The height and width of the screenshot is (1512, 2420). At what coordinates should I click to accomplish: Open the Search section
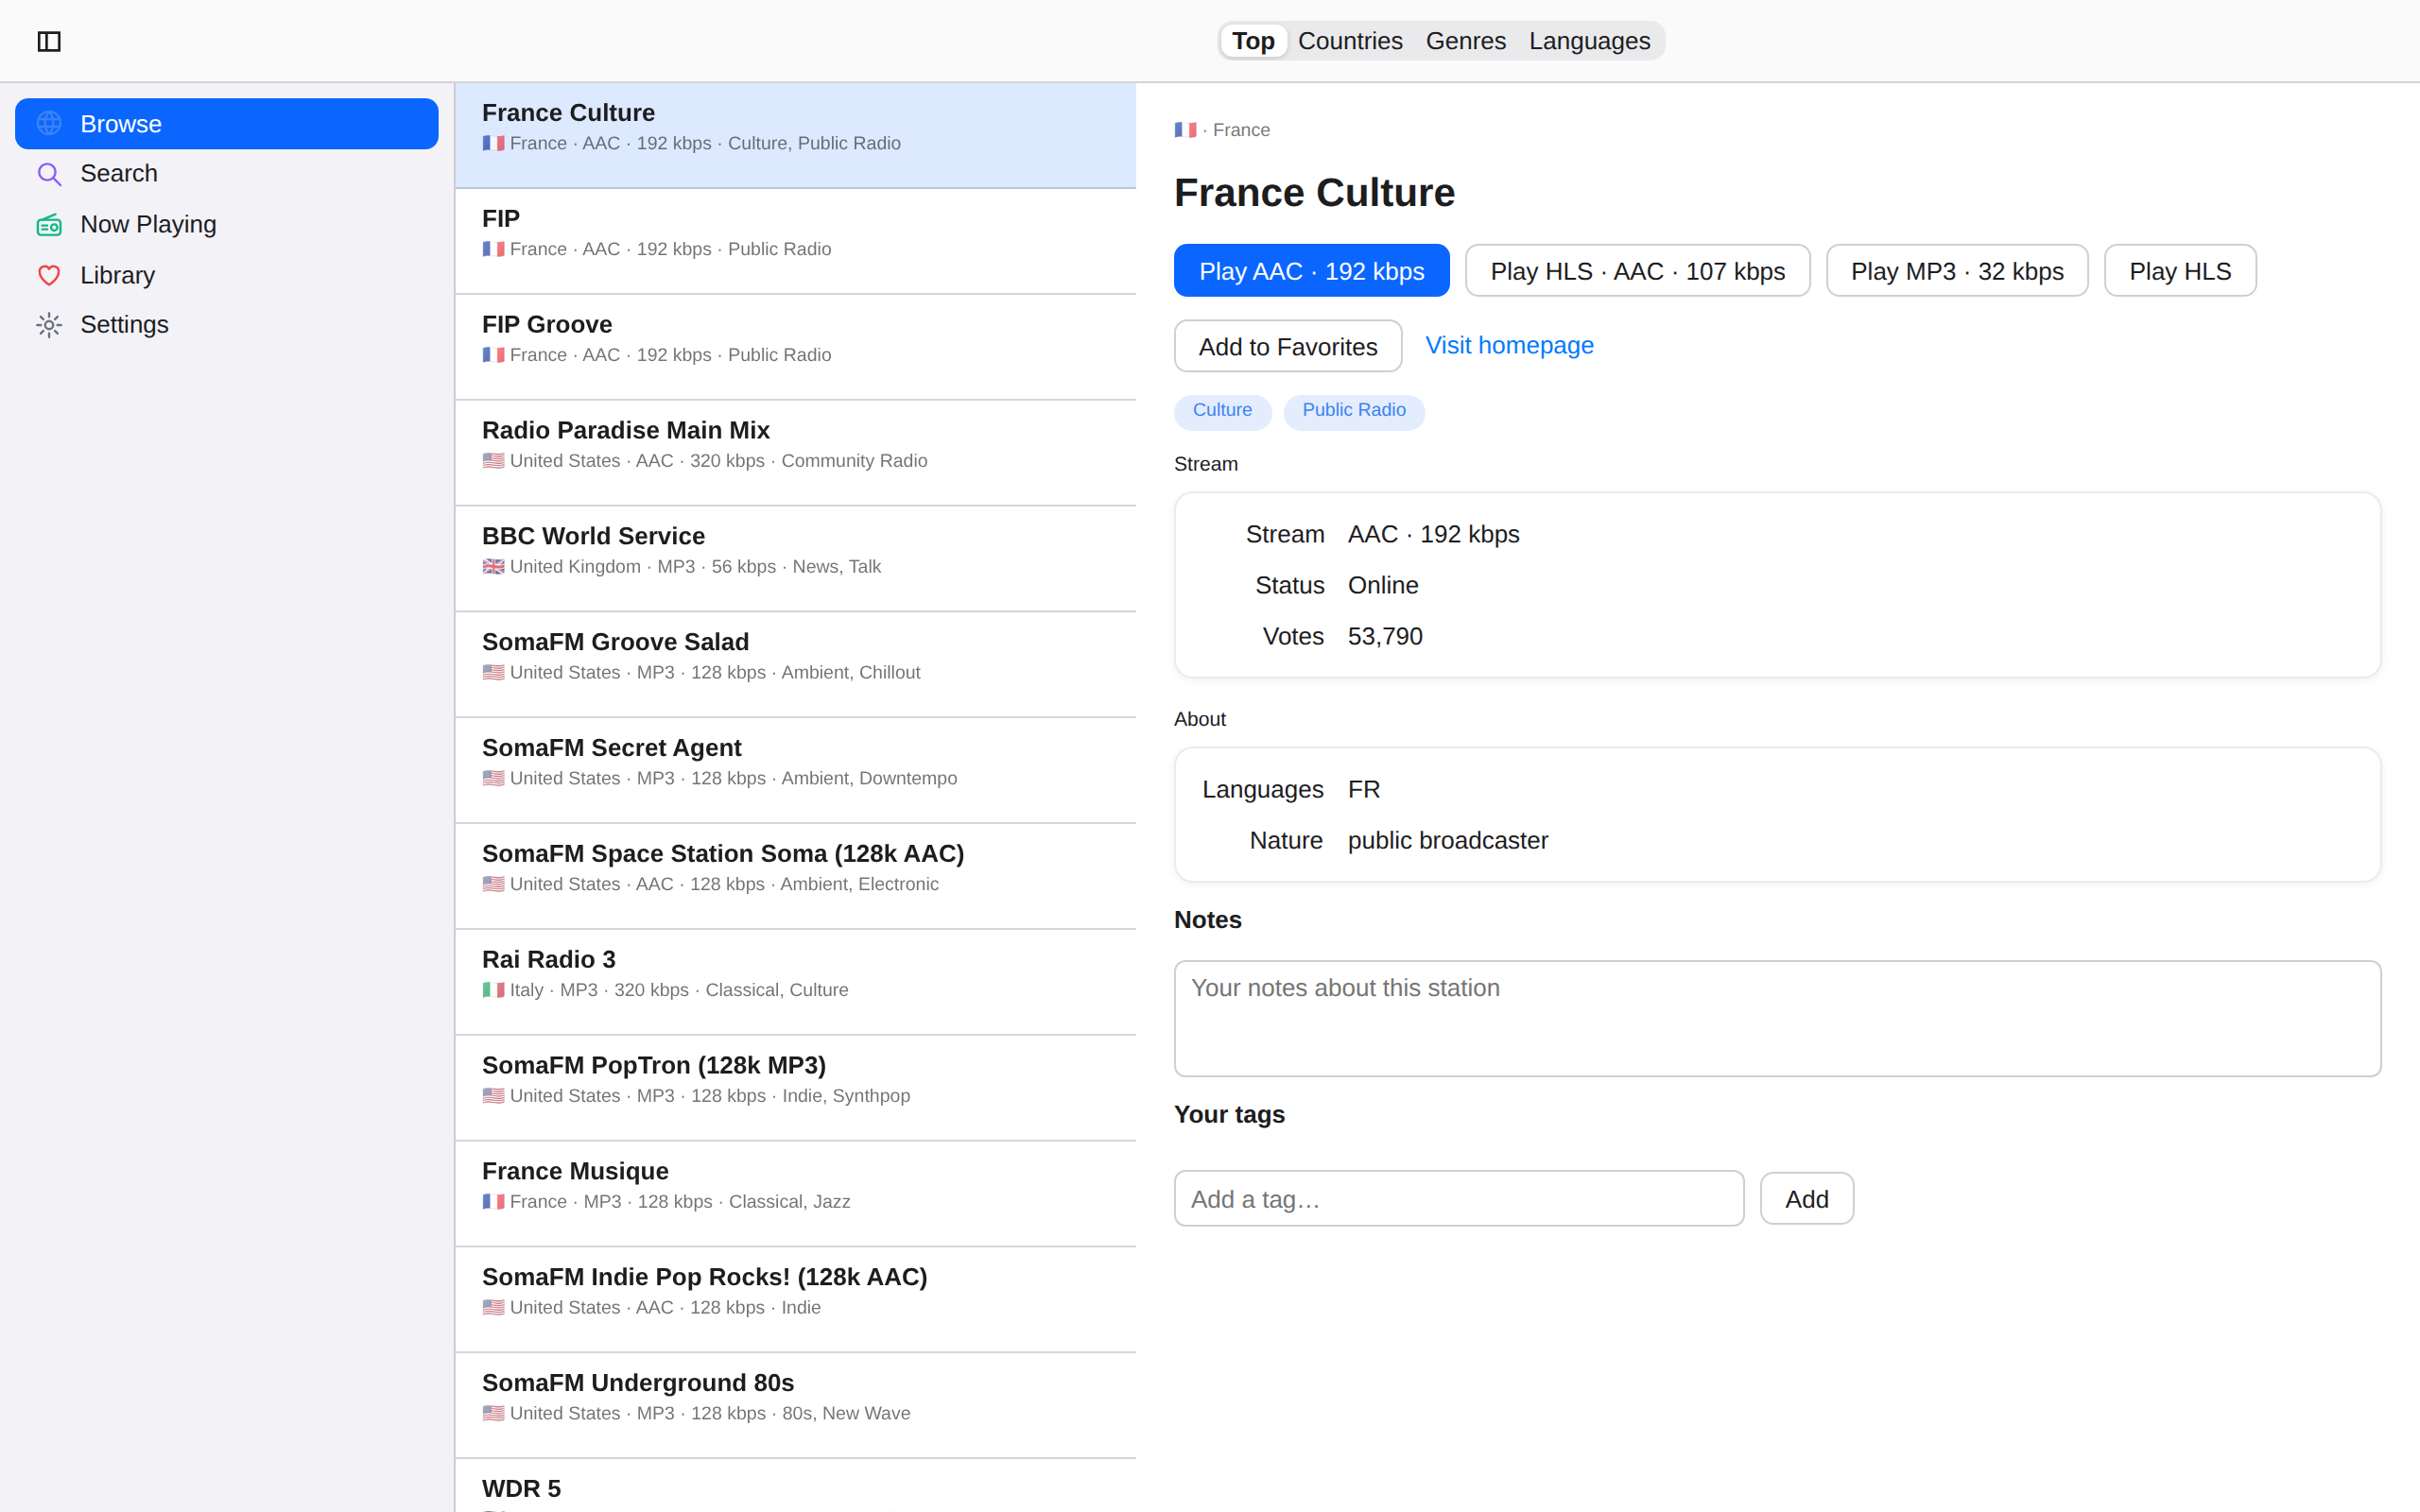(x=227, y=174)
